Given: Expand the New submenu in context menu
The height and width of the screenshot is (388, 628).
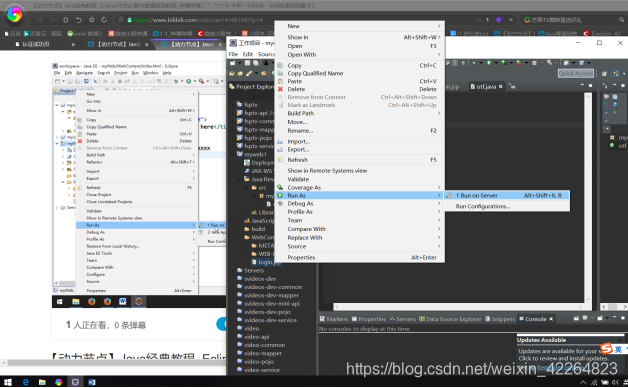Looking at the screenshot, I should coord(439,26).
